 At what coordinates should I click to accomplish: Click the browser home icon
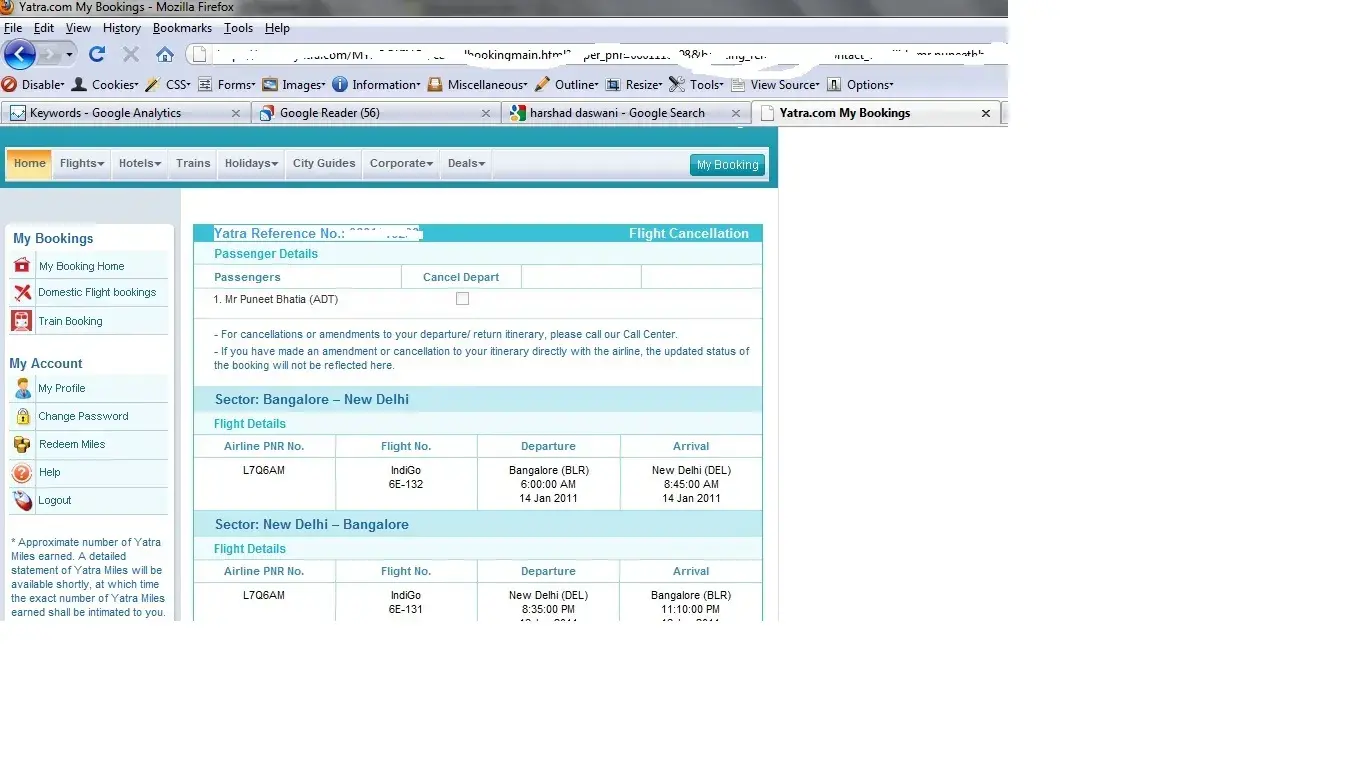(165, 54)
